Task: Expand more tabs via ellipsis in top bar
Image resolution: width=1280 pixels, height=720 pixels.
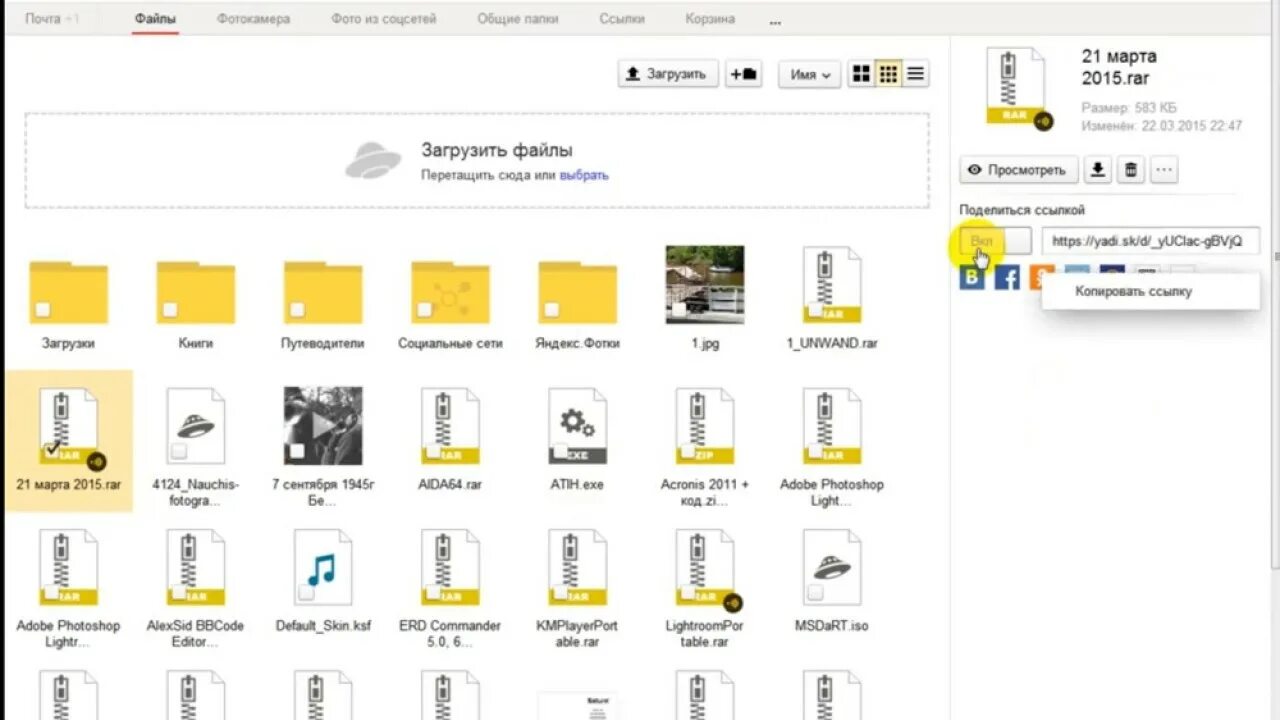Action: (775, 21)
